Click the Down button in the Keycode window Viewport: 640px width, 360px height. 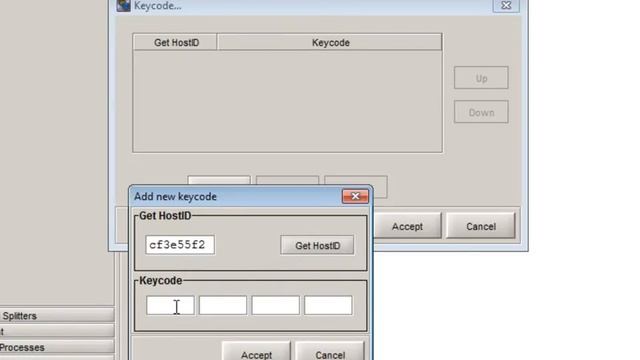tap(481, 112)
